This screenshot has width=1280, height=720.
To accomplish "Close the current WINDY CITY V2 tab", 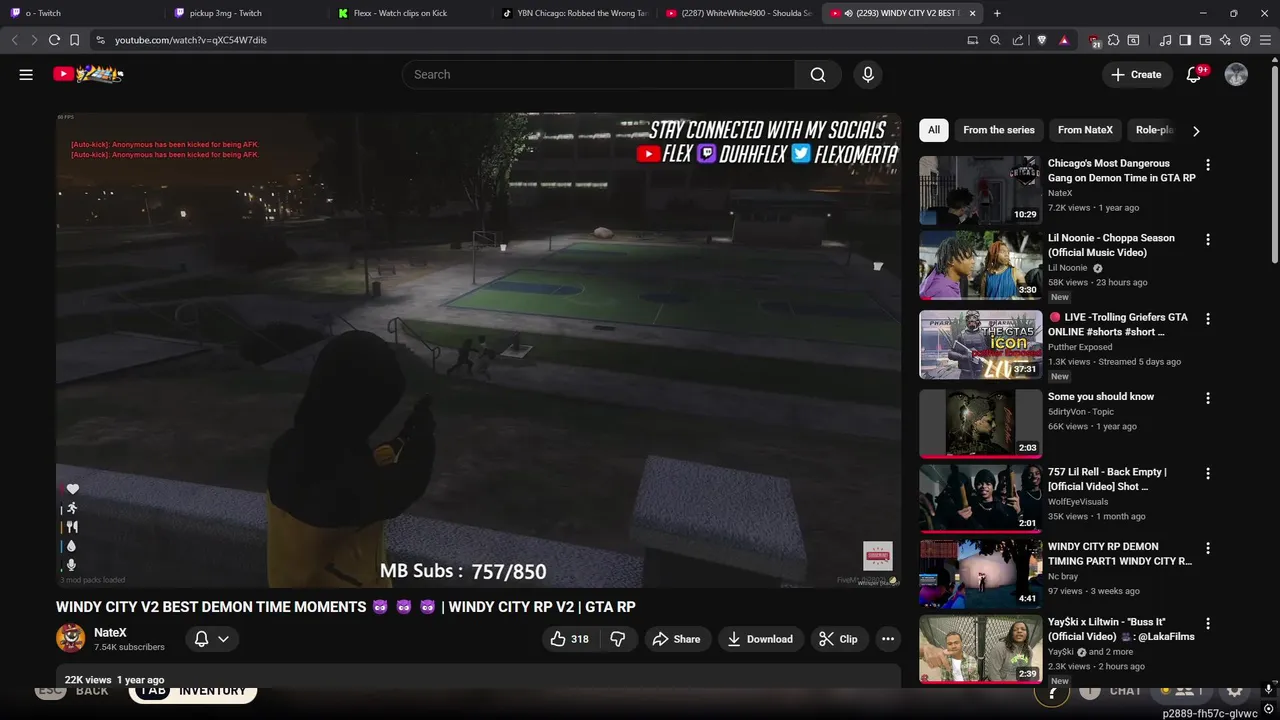I will (972, 13).
